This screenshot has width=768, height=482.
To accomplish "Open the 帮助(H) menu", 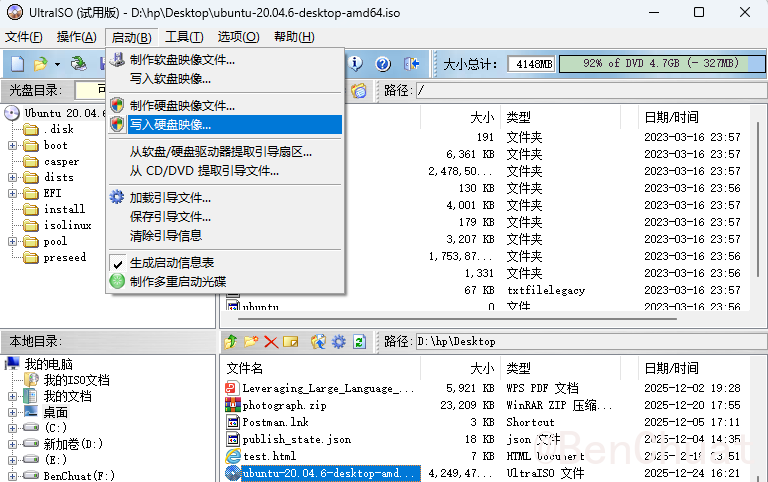I will pos(294,37).
